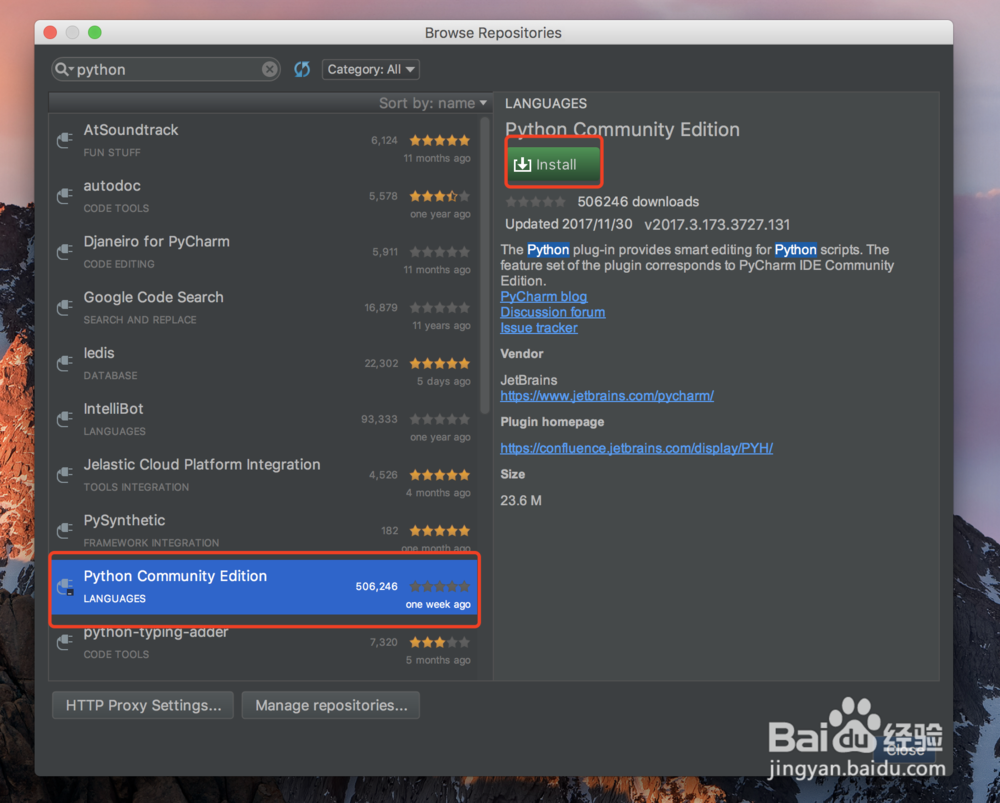Open the Category: All dropdown
The image size is (1000, 803).
pos(371,69)
